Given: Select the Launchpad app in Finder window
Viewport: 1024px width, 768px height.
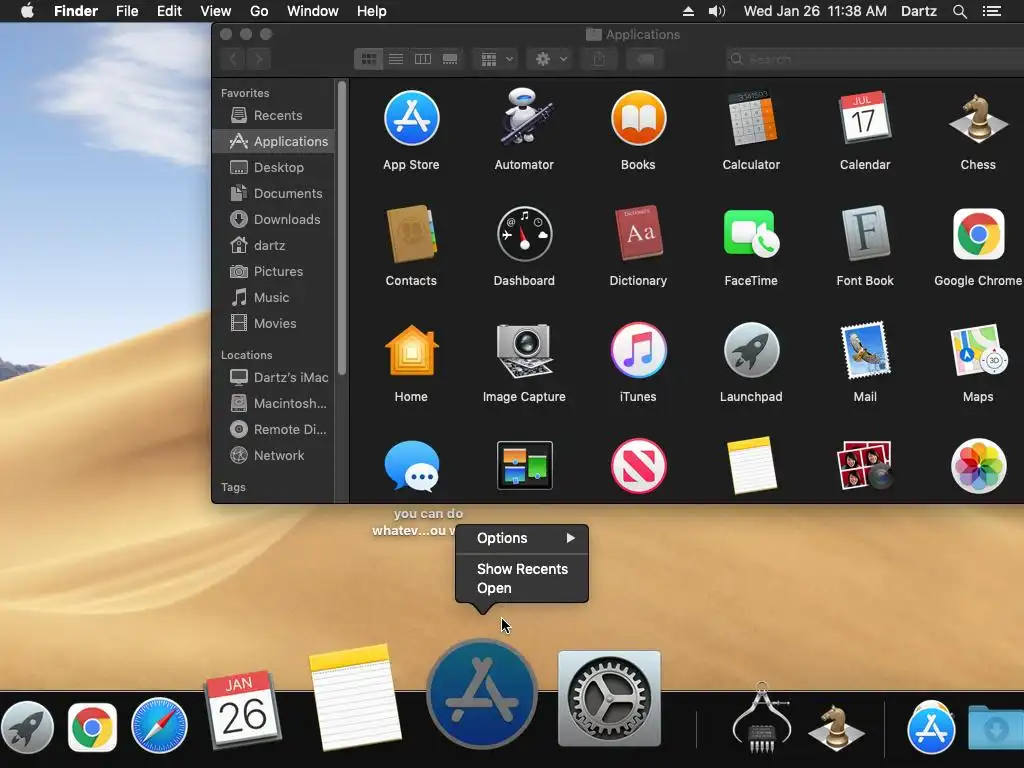Looking at the screenshot, I should coord(751,350).
